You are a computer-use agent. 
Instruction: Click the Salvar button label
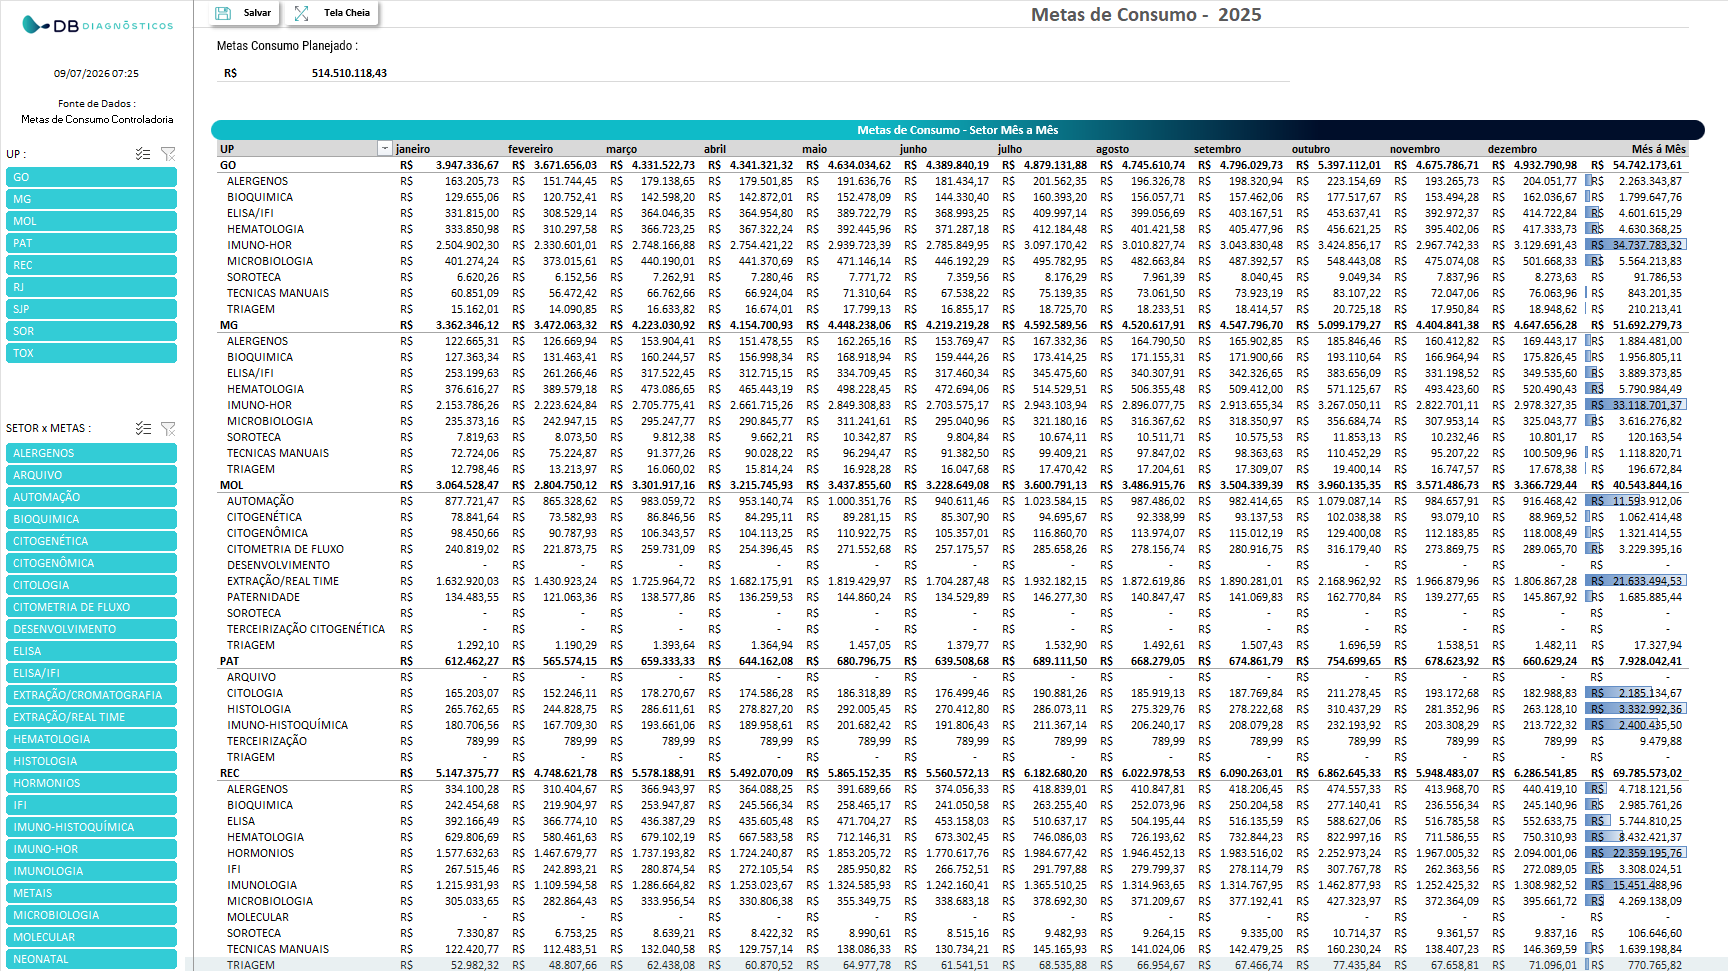[257, 13]
